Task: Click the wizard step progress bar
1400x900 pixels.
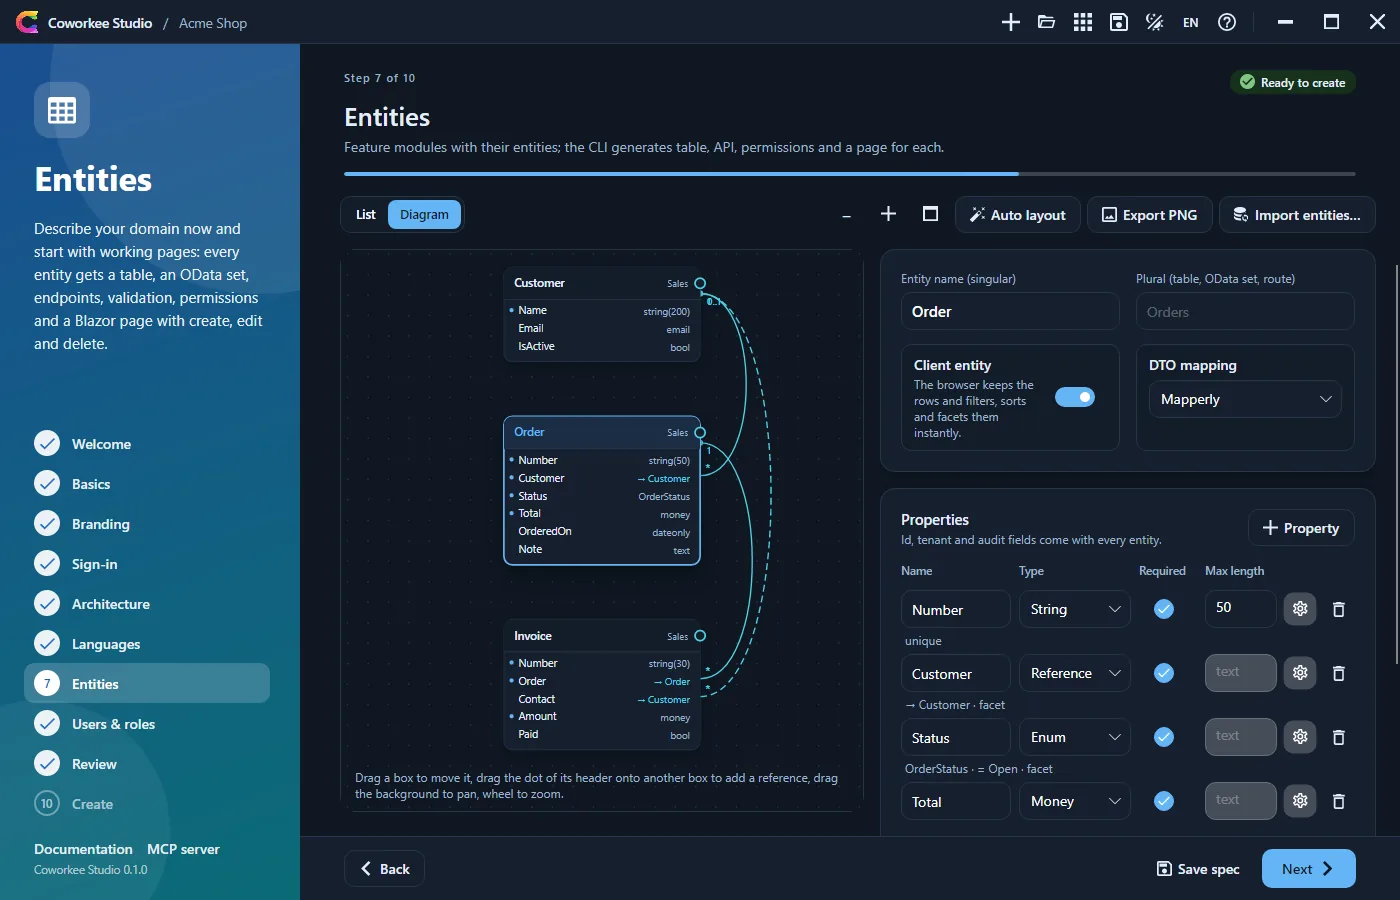Action: pyautogui.click(x=850, y=174)
